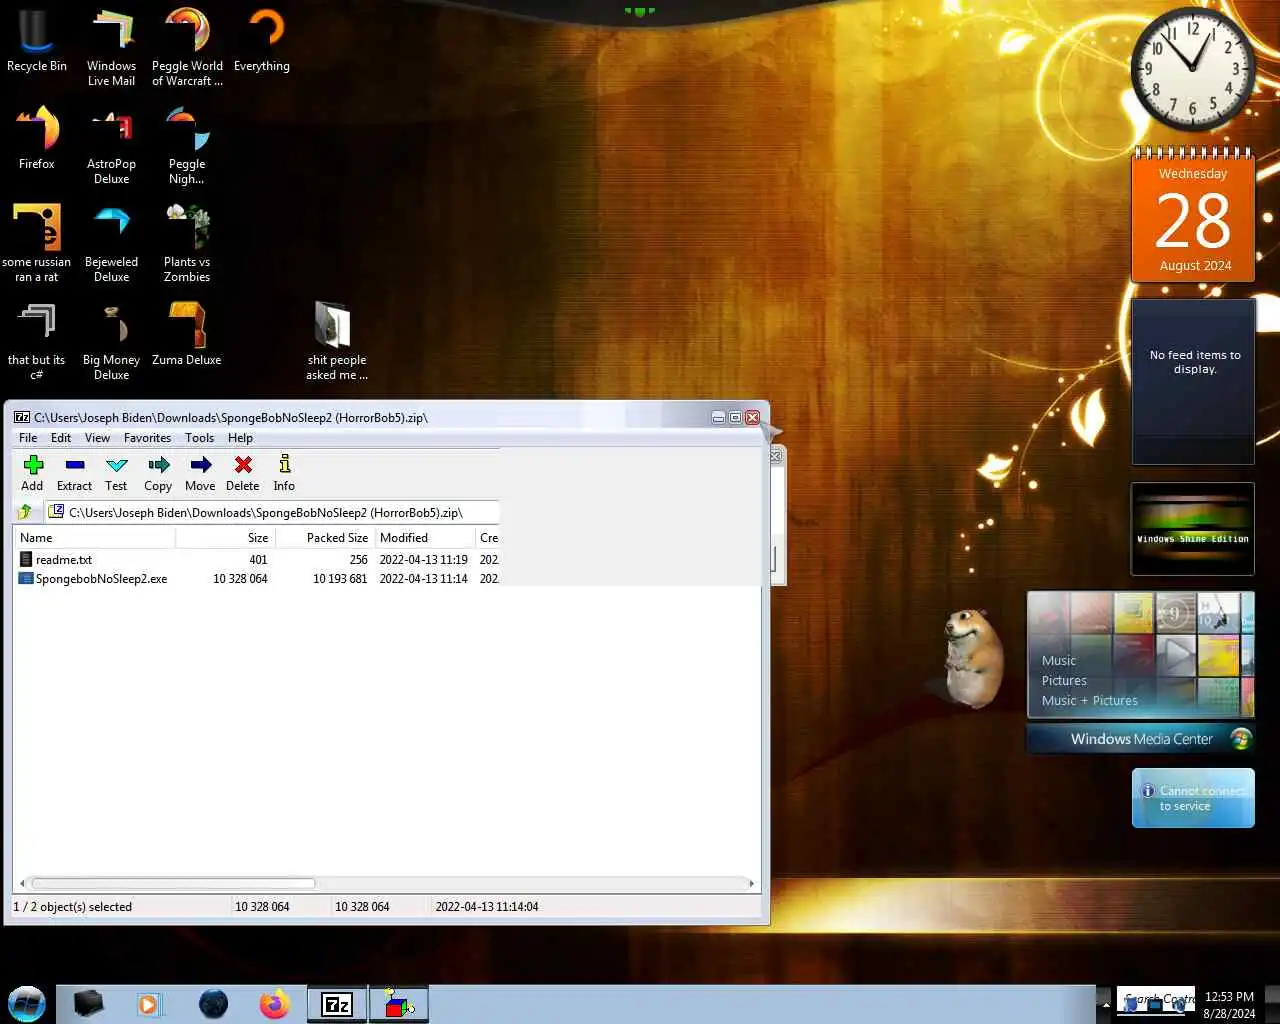Image resolution: width=1280 pixels, height=1024 pixels.
Task: Open the Edit menu in 7-Zip
Action: [x=61, y=438]
